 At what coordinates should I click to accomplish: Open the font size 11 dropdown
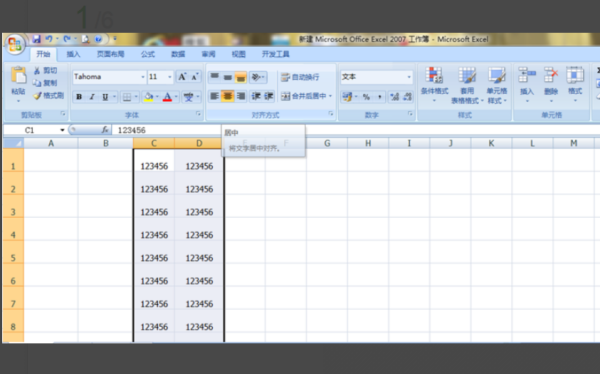coord(170,77)
